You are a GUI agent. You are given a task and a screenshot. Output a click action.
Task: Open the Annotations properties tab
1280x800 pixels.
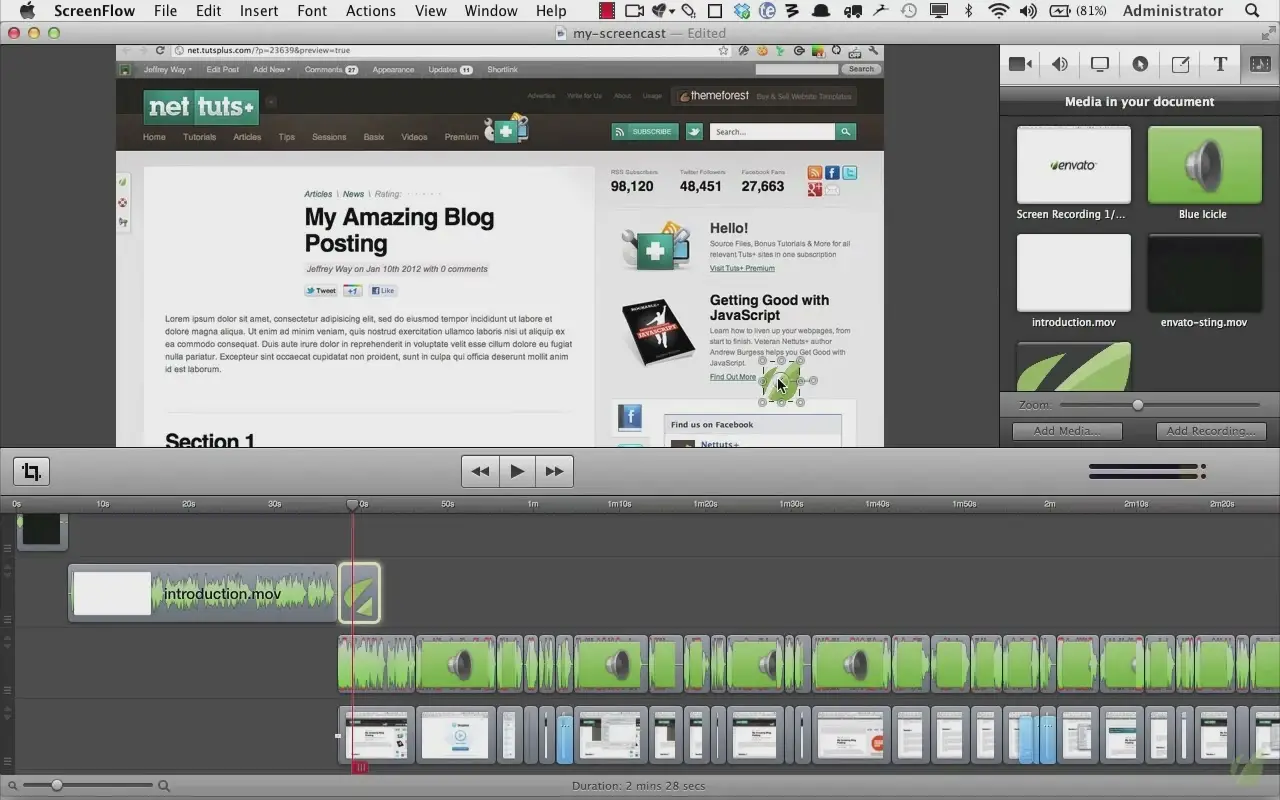(x=1180, y=64)
